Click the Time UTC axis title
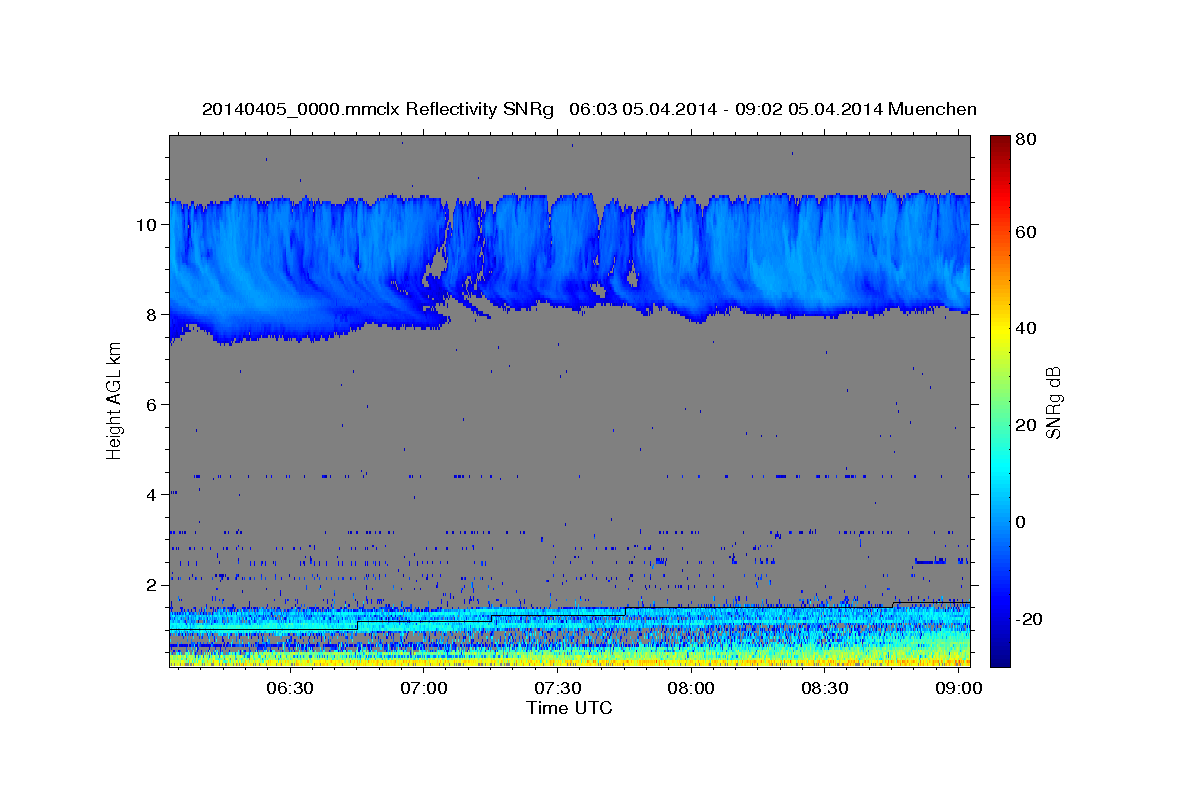The width and height of the screenshot is (1200, 800). 569,708
